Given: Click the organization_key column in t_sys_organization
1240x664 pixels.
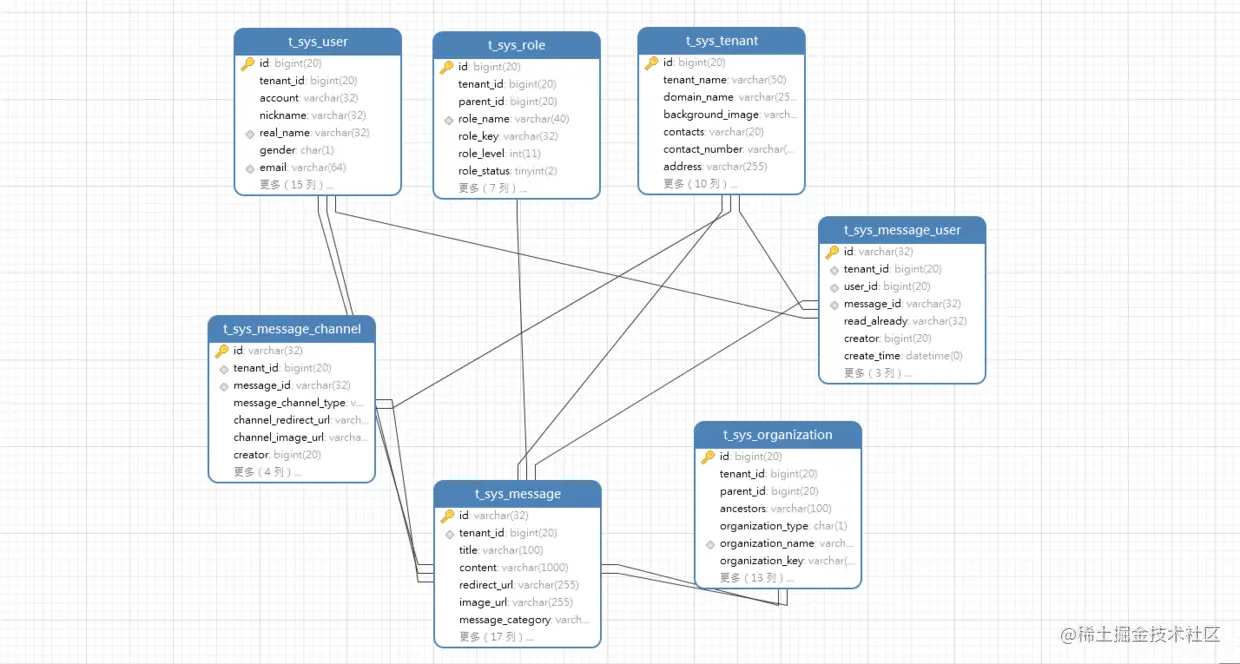Looking at the screenshot, I should coord(787,561).
